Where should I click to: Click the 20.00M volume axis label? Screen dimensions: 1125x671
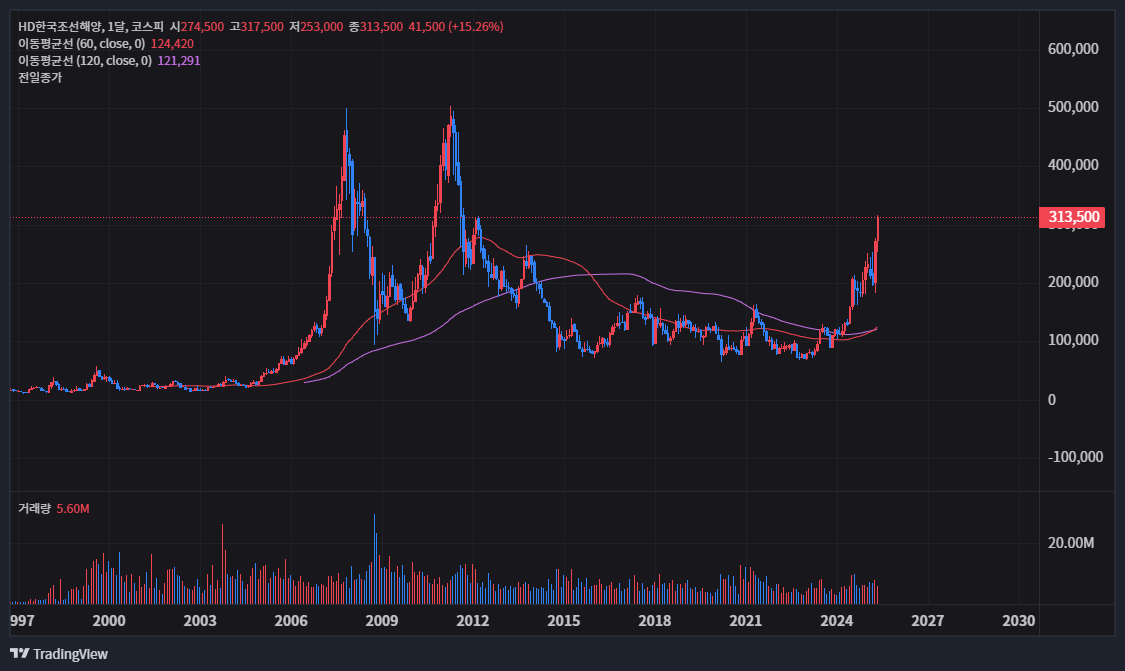[x=1070, y=543]
